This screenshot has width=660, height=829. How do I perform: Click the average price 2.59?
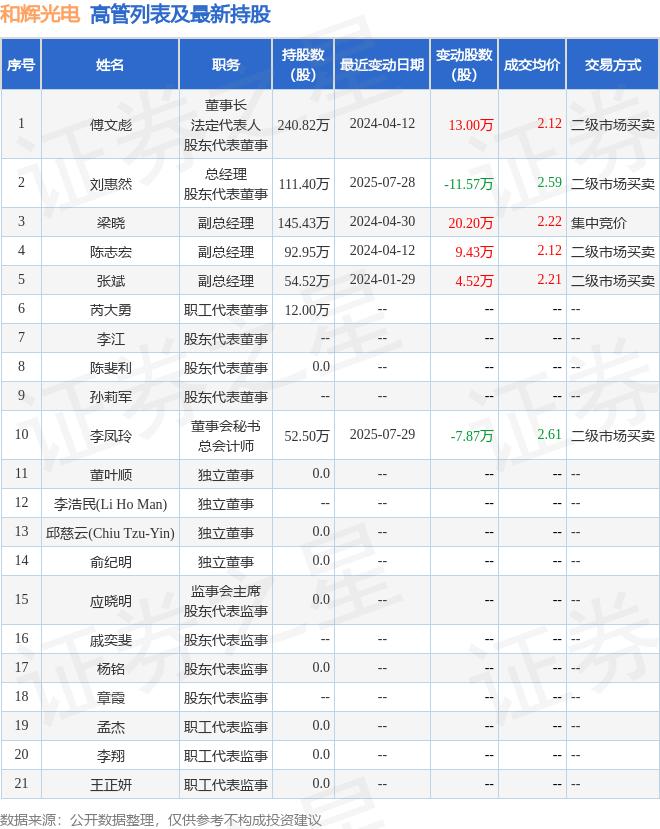pyautogui.click(x=549, y=182)
